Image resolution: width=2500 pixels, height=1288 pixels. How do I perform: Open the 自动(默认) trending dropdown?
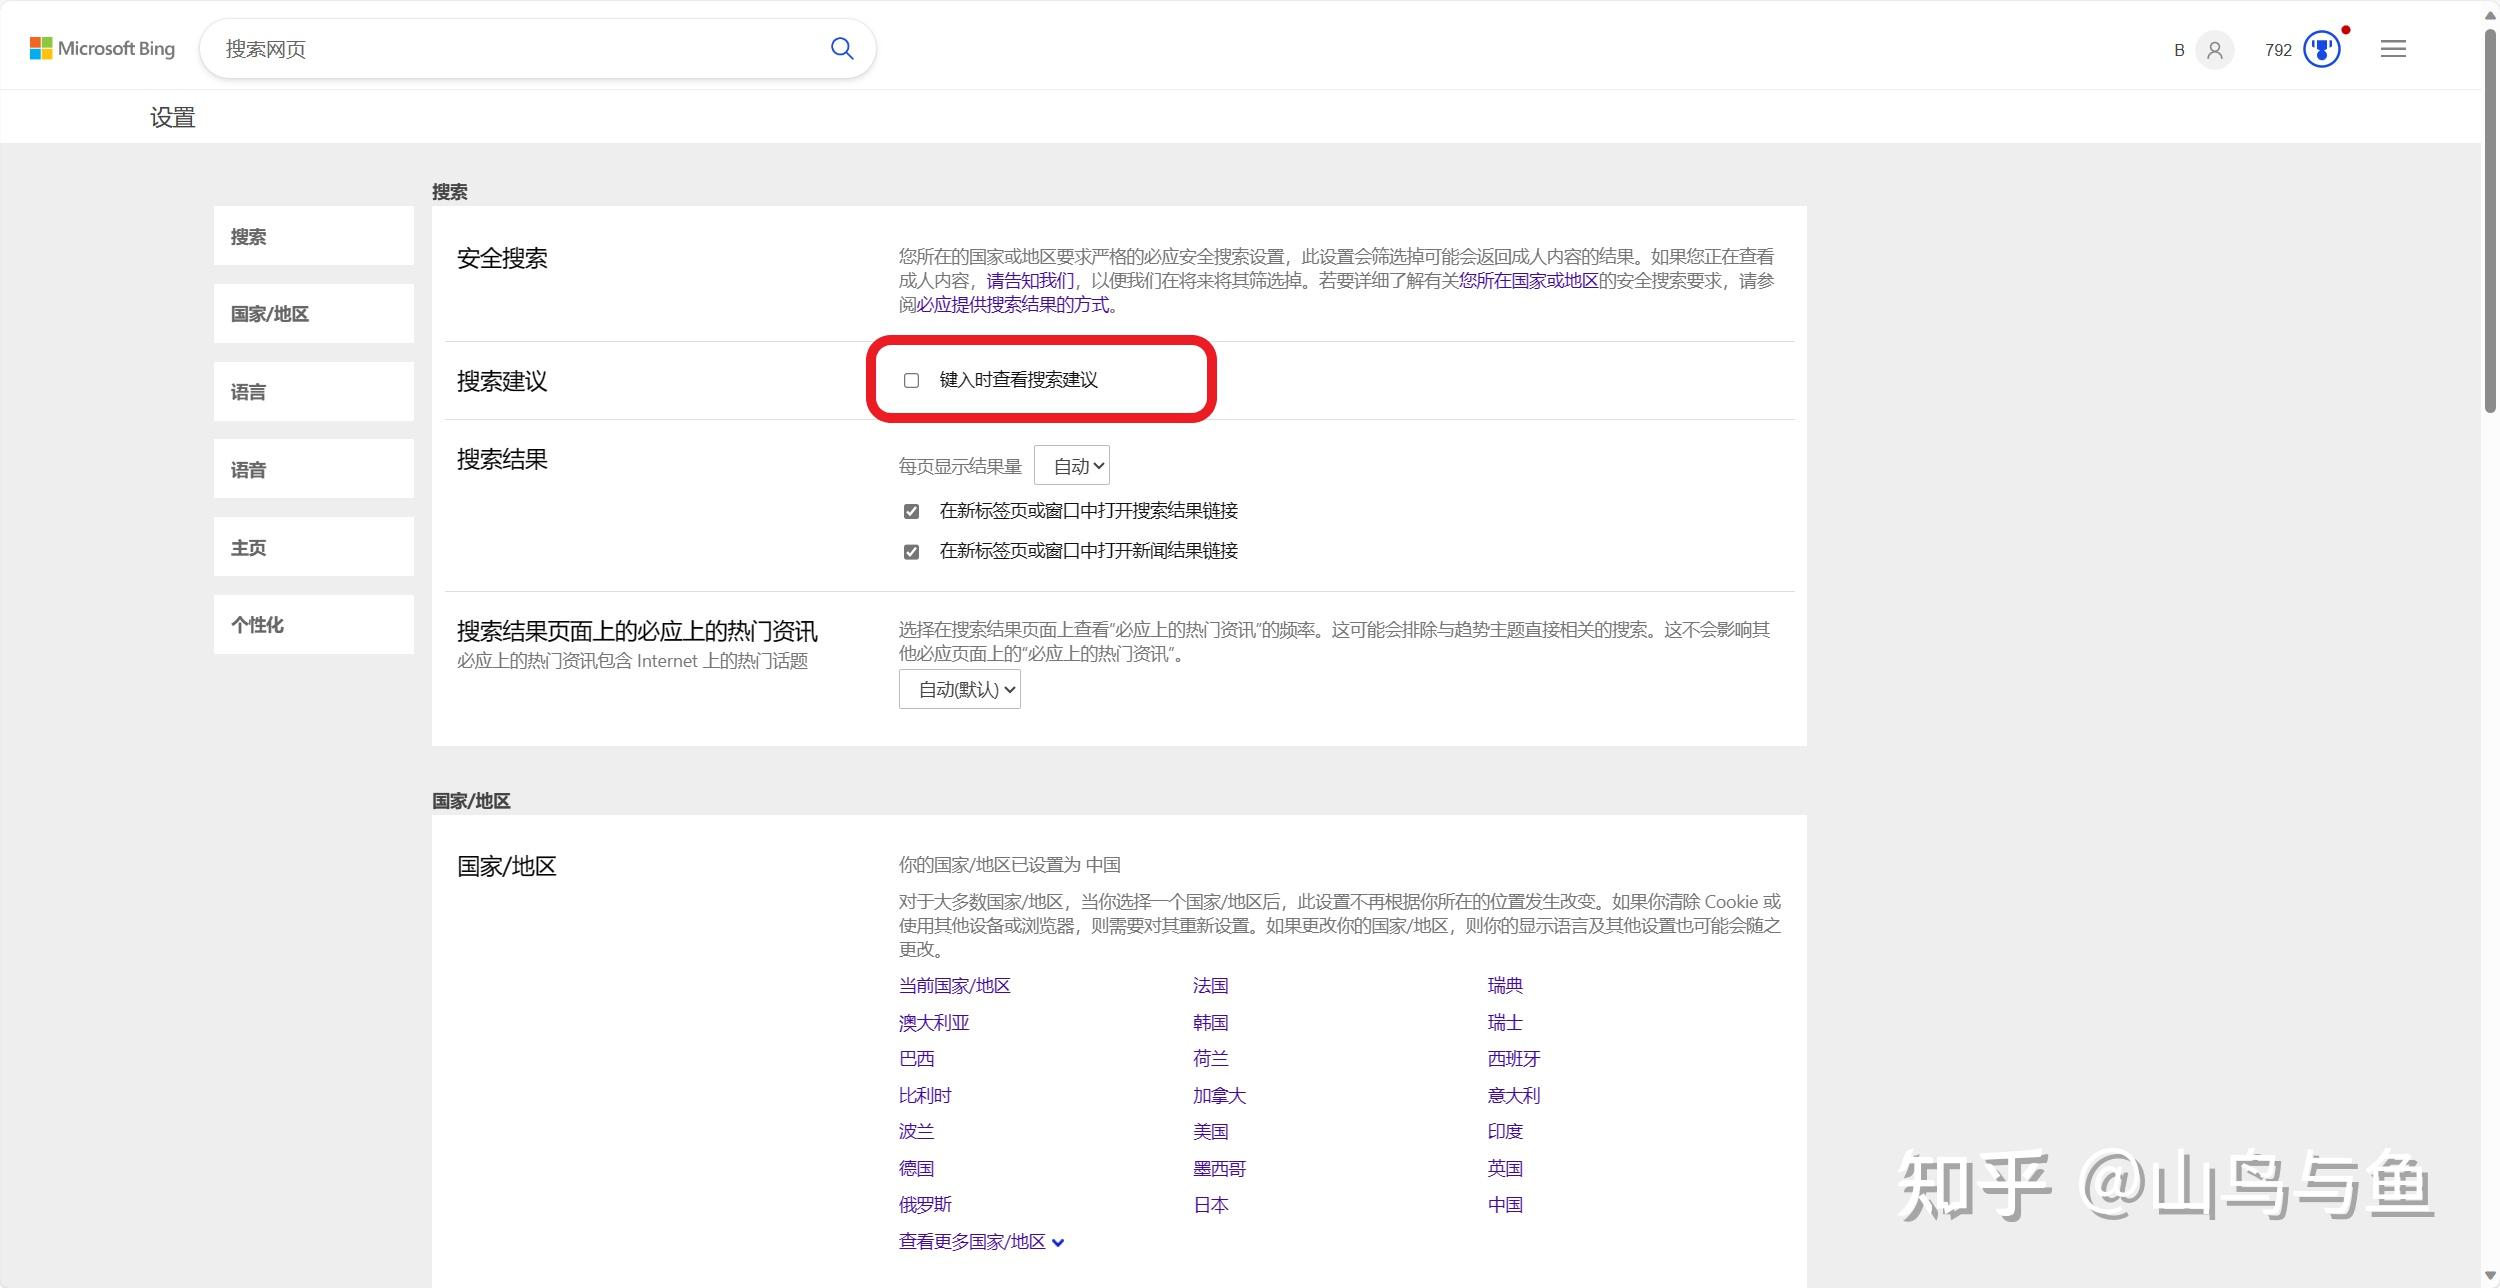pos(960,689)
